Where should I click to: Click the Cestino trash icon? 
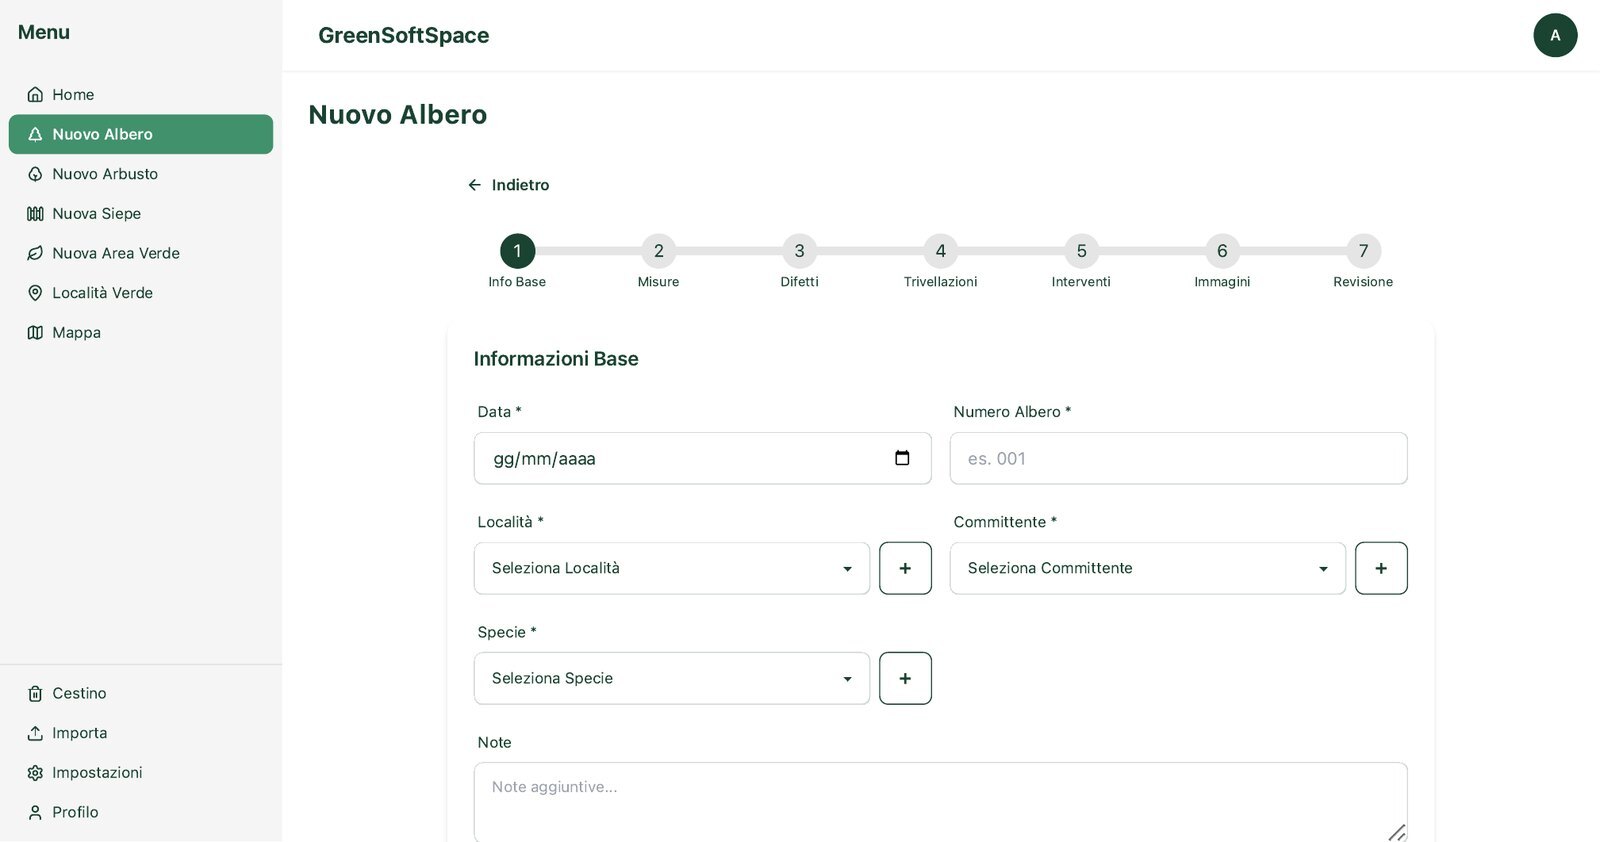[x=35, y=694]
